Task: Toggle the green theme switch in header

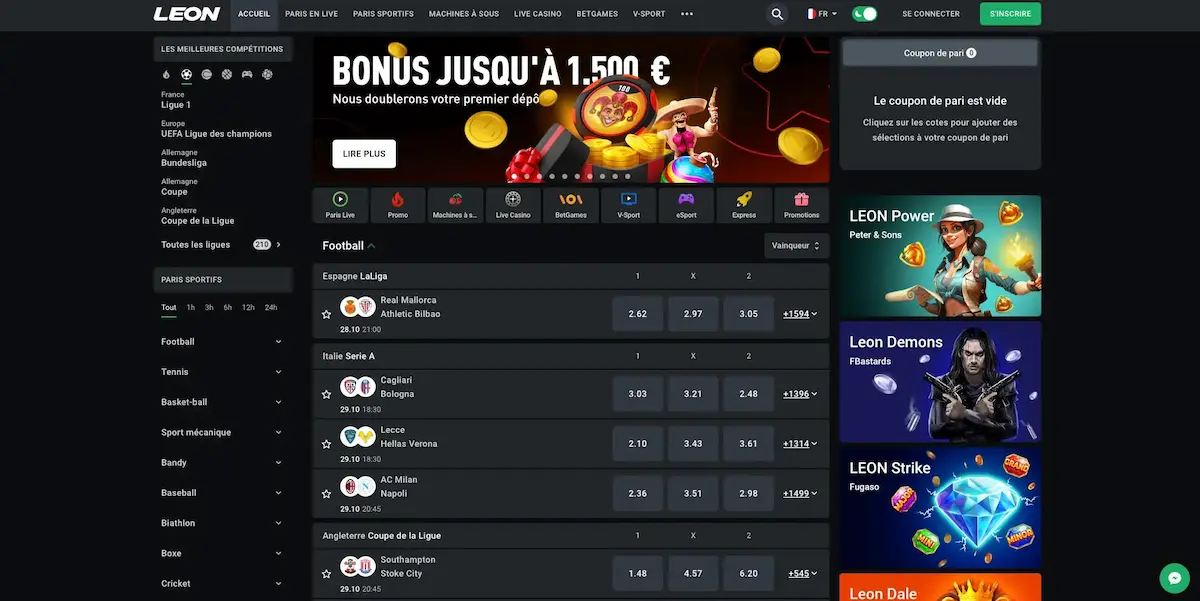Action: (x=865, y=14)
